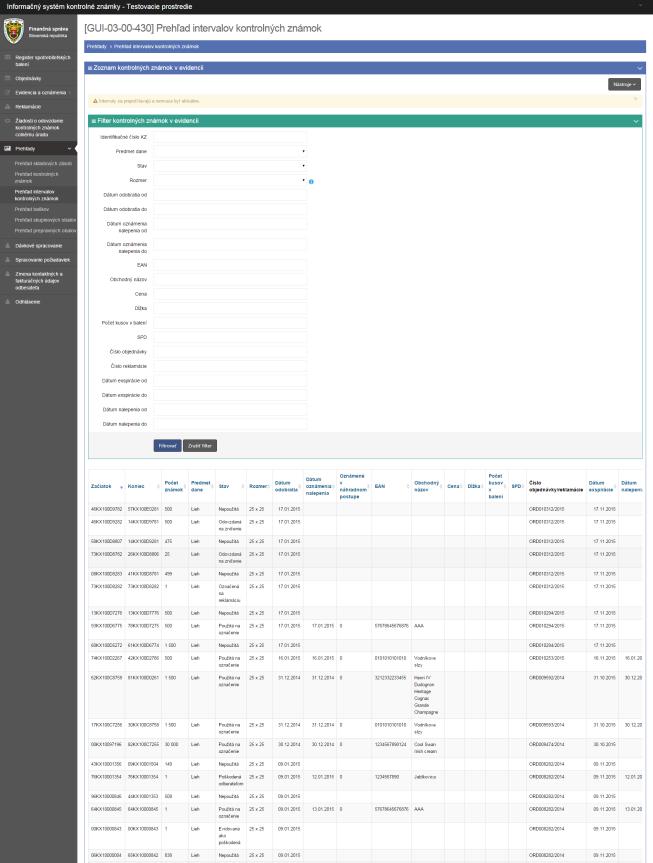Click into Číslo objednávky filter field
Image resolution: width=653 pixels, height=863 pixels.
click(x=230, y=352)
